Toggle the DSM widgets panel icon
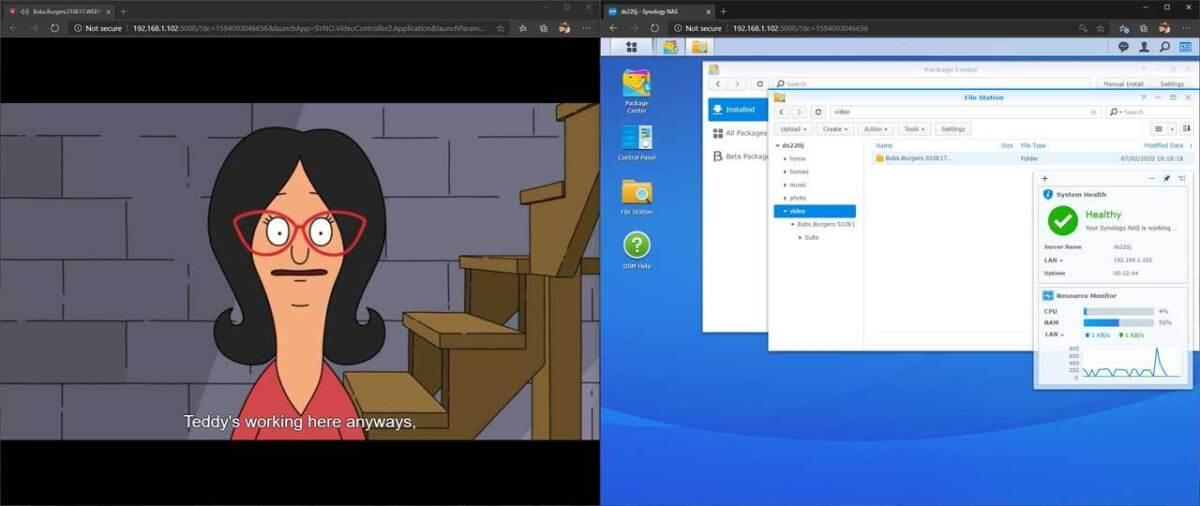Image resolution: width=1200 pixels, height=506 pixels. tap(1184, 46)
